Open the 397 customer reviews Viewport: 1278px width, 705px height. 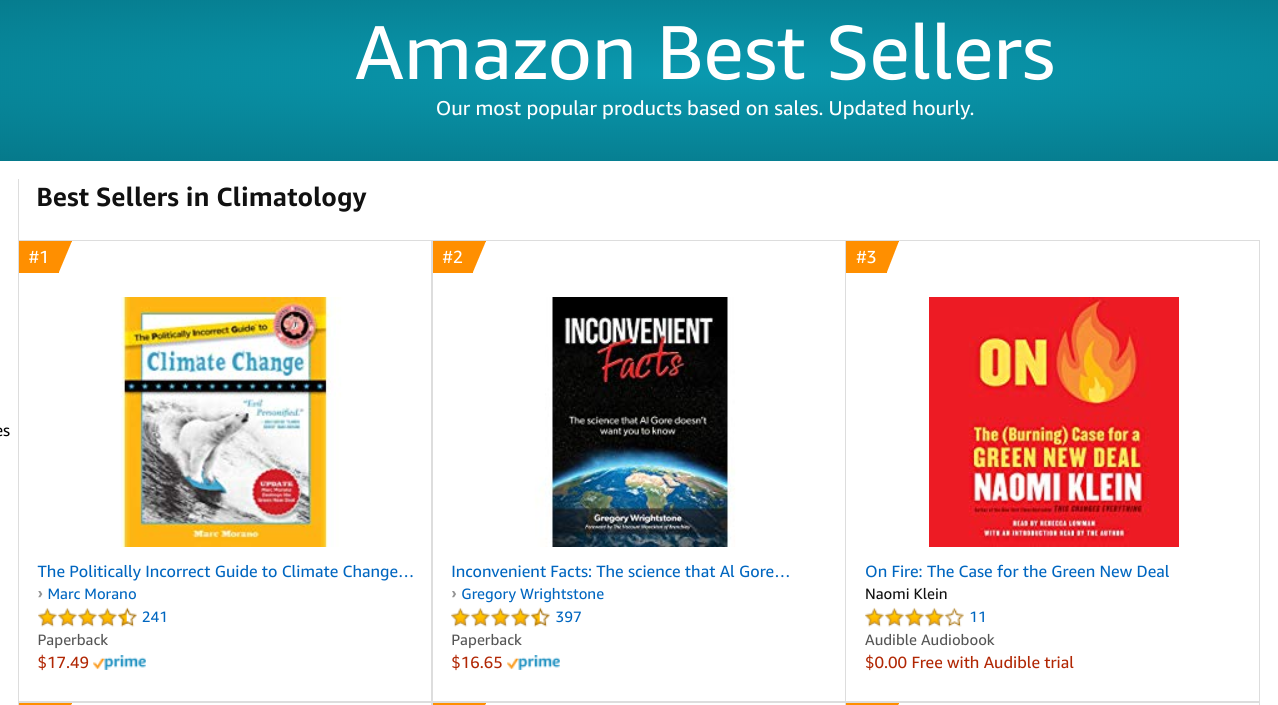[568, 617]
